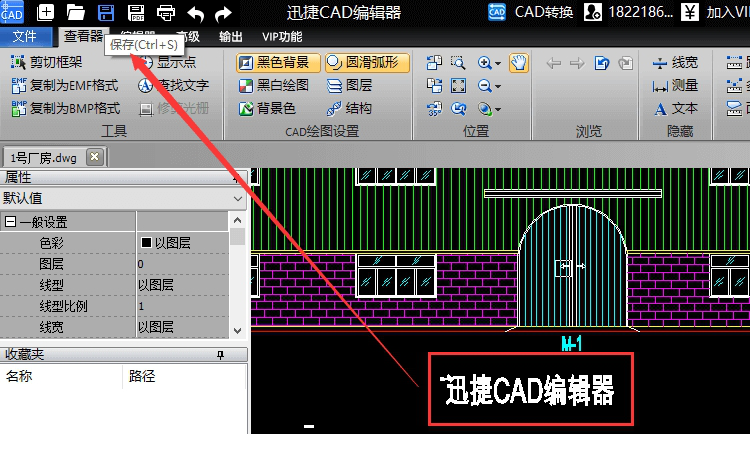Click the rotate view left icon

[x=434, y=63]
